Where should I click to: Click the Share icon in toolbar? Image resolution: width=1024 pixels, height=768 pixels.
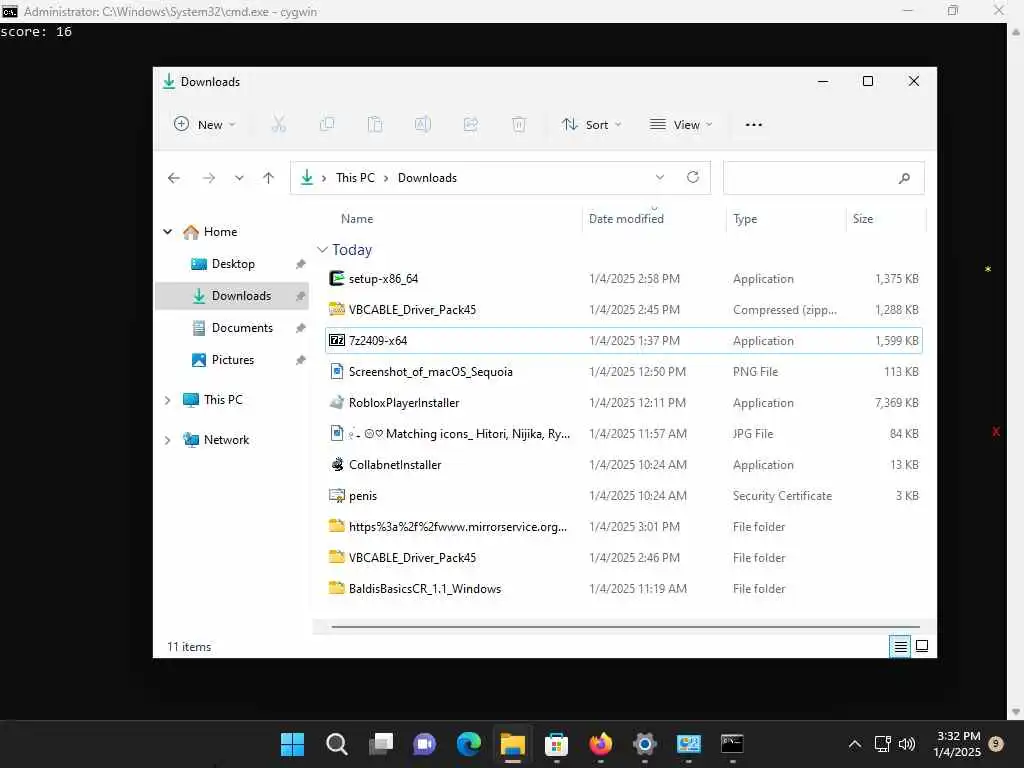(x=471, y=124)
